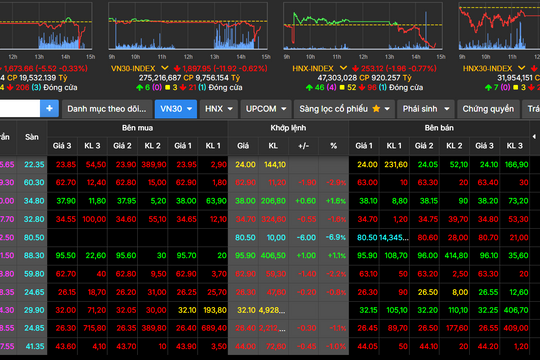Click the matched volume 4,928... cell
This screenshot has height=360, width=540.
pyautogui.click(x=272, y=310)
